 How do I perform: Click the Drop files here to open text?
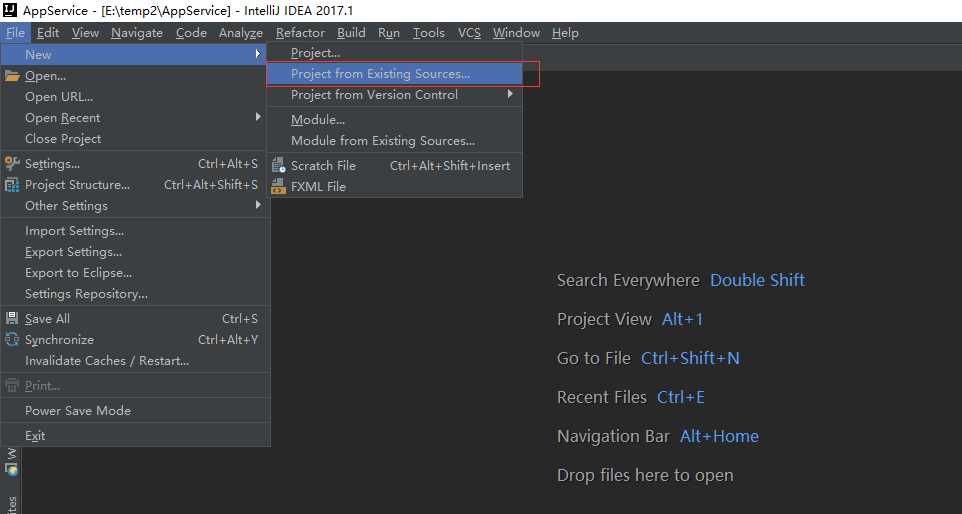tap(645, 475)
